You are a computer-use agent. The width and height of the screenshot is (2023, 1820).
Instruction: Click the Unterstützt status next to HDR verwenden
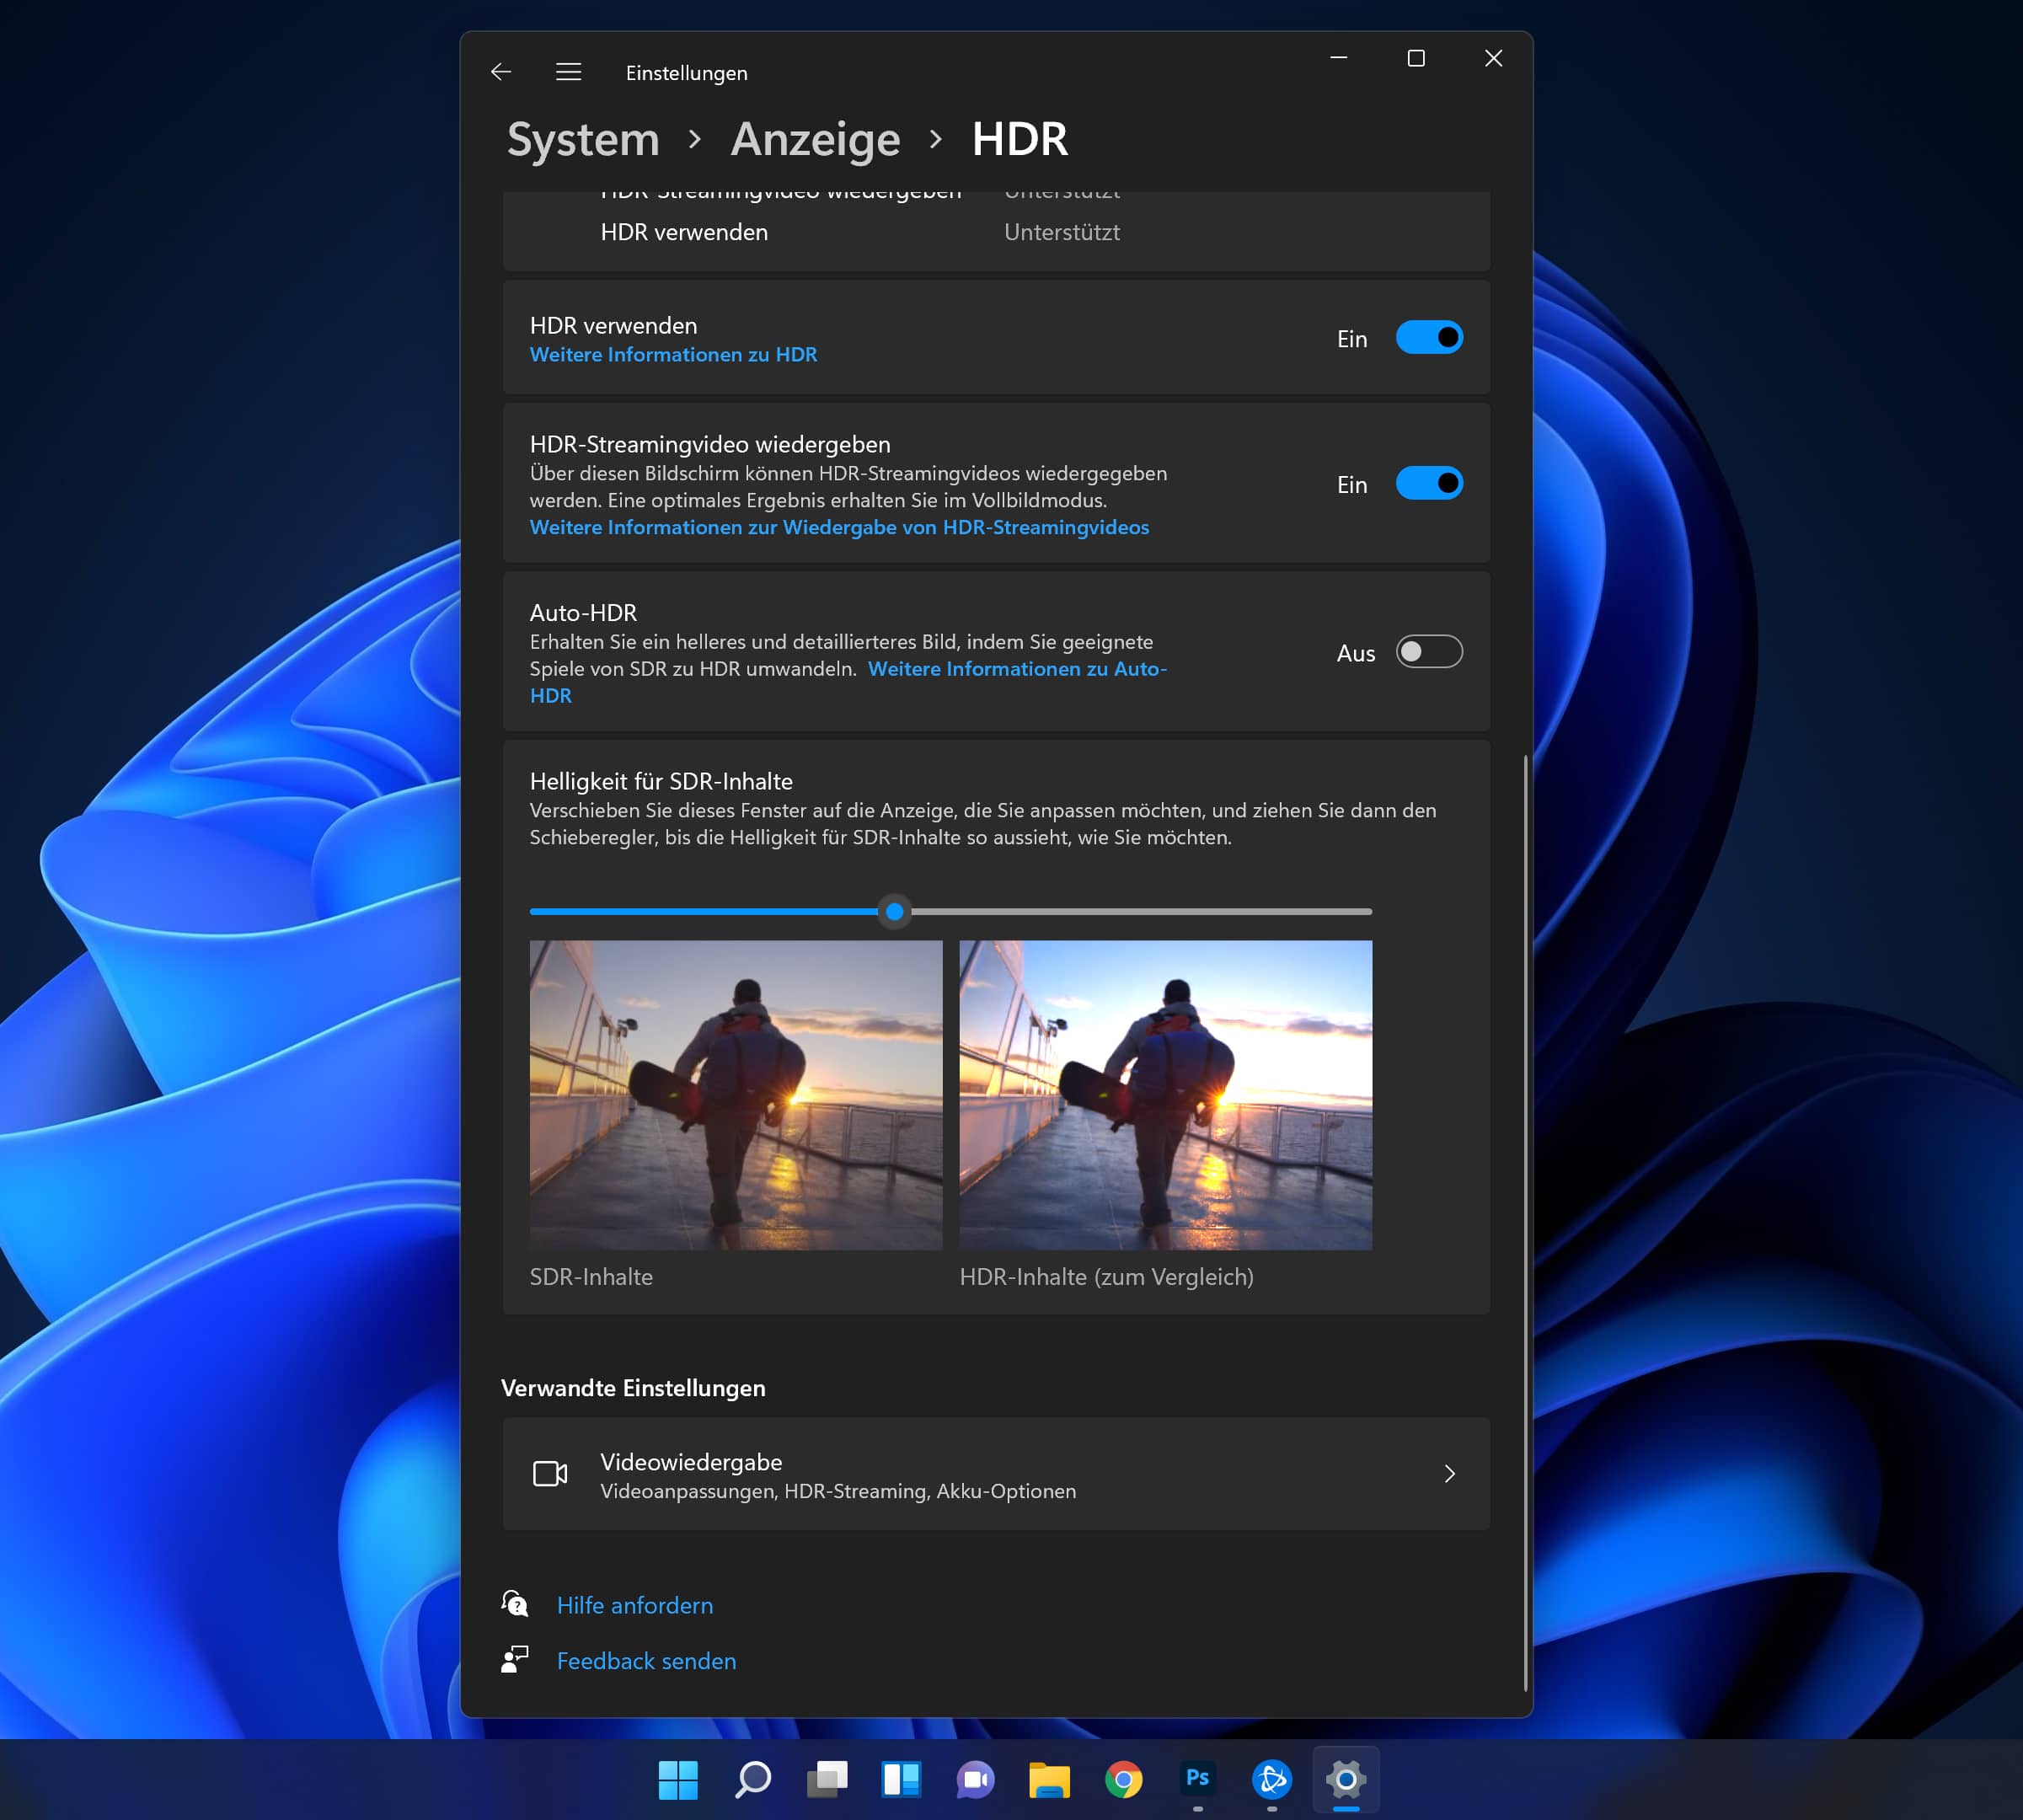1062,232
